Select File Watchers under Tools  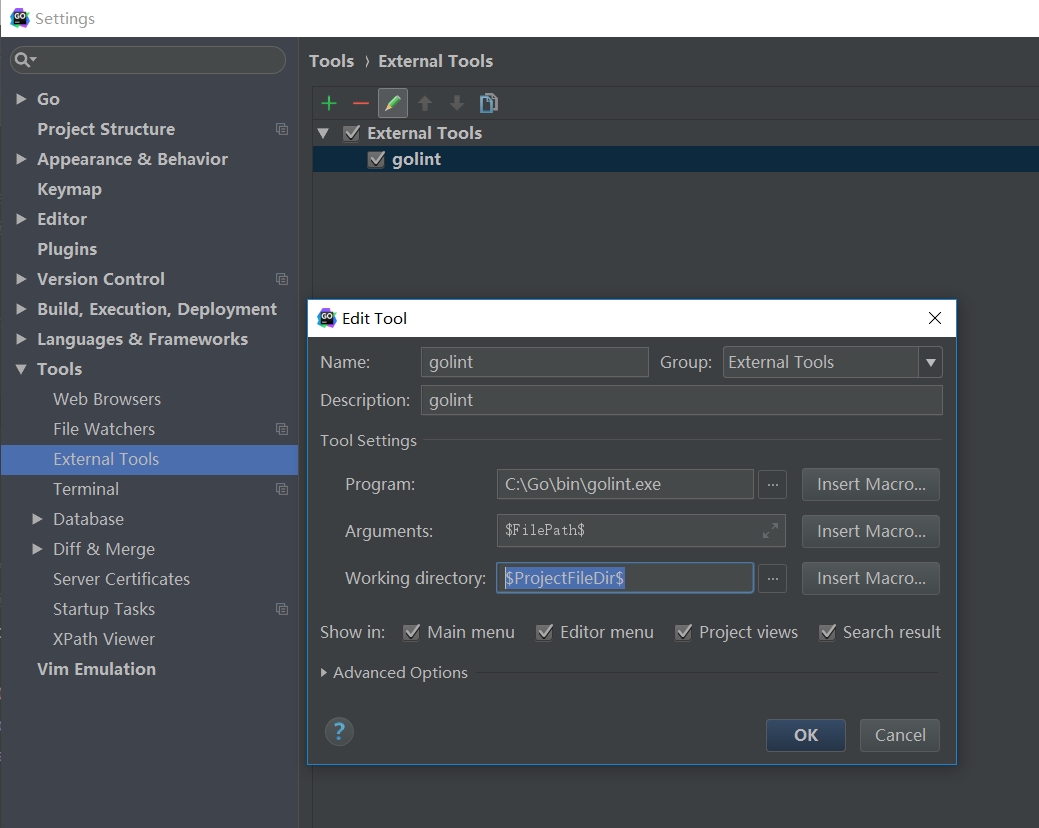click(x=104, y=429)
